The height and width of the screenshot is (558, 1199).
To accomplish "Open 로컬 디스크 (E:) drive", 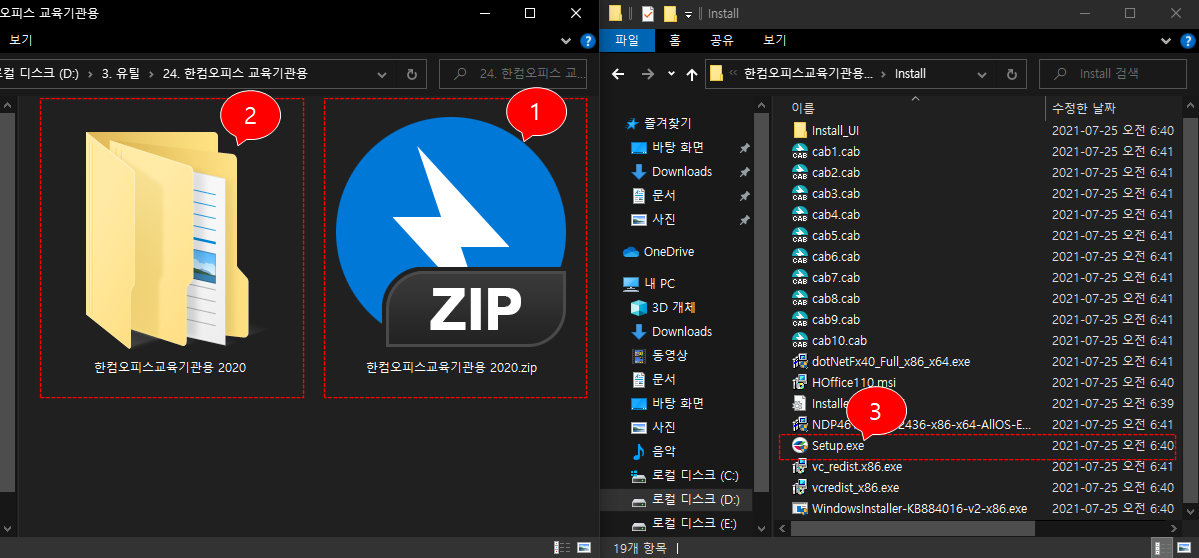I will 684,524.
